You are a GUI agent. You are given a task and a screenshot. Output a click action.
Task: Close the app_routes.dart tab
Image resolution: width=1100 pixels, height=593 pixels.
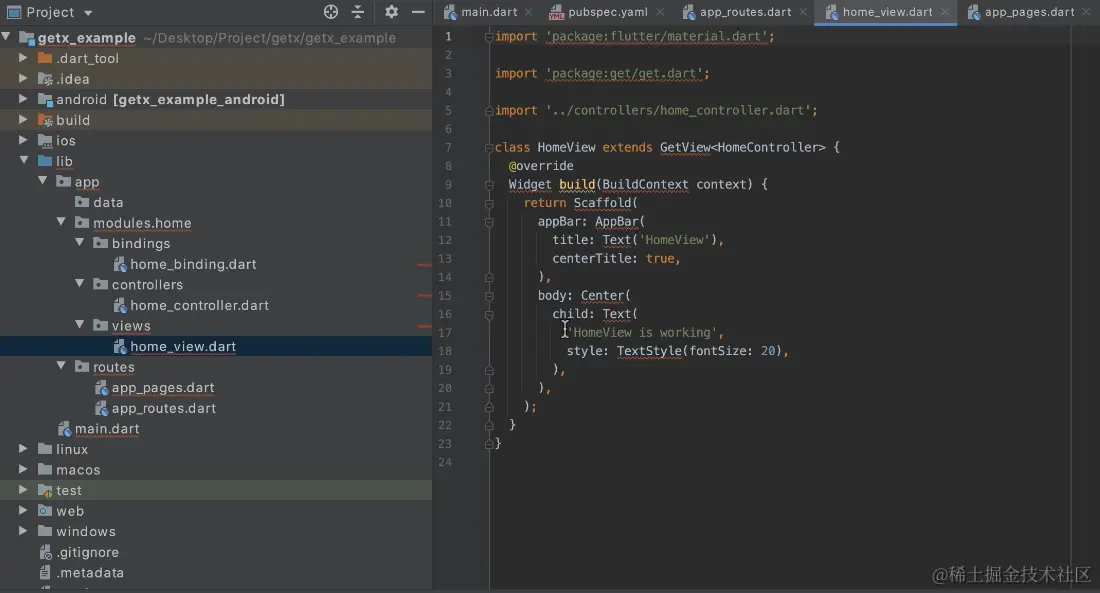(x=804, y=13)
